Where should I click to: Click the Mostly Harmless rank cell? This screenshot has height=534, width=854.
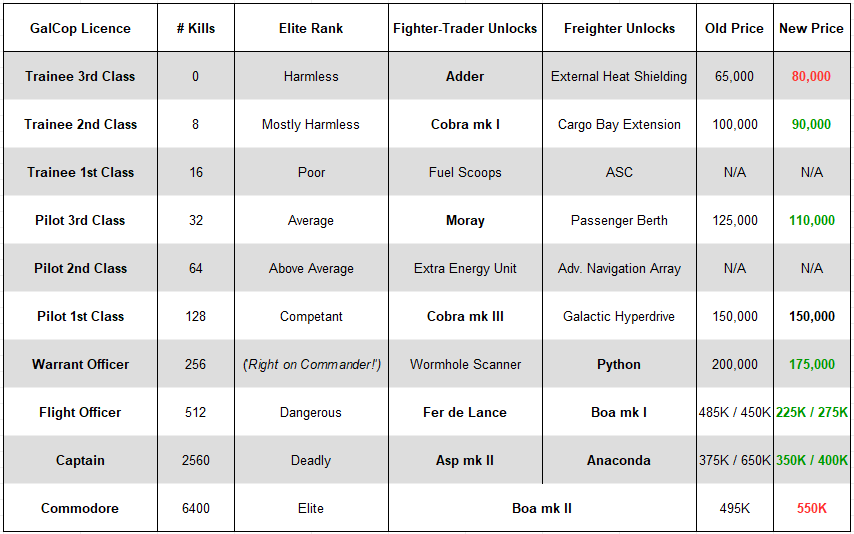[311, 124]
